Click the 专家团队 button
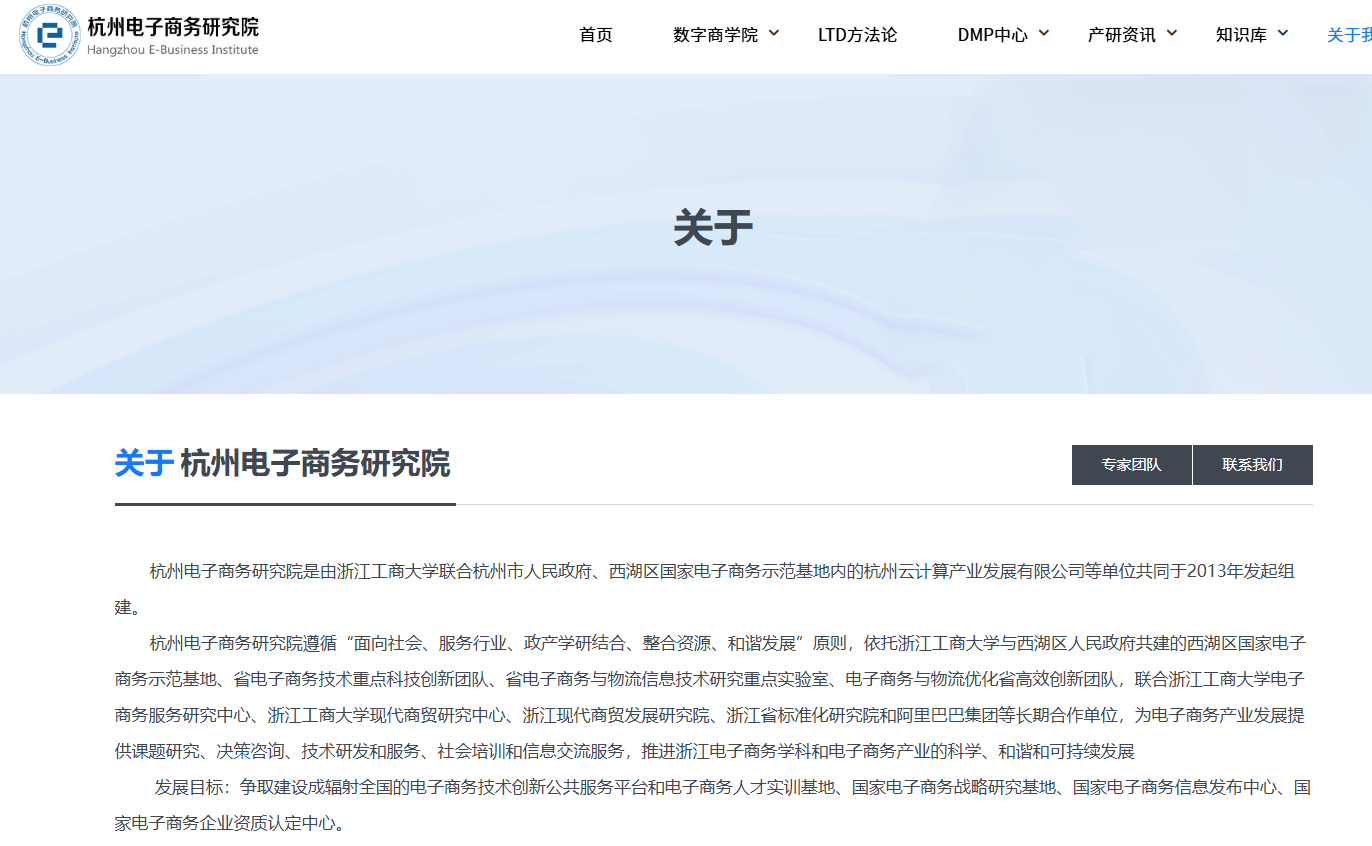 point(1132,465)
